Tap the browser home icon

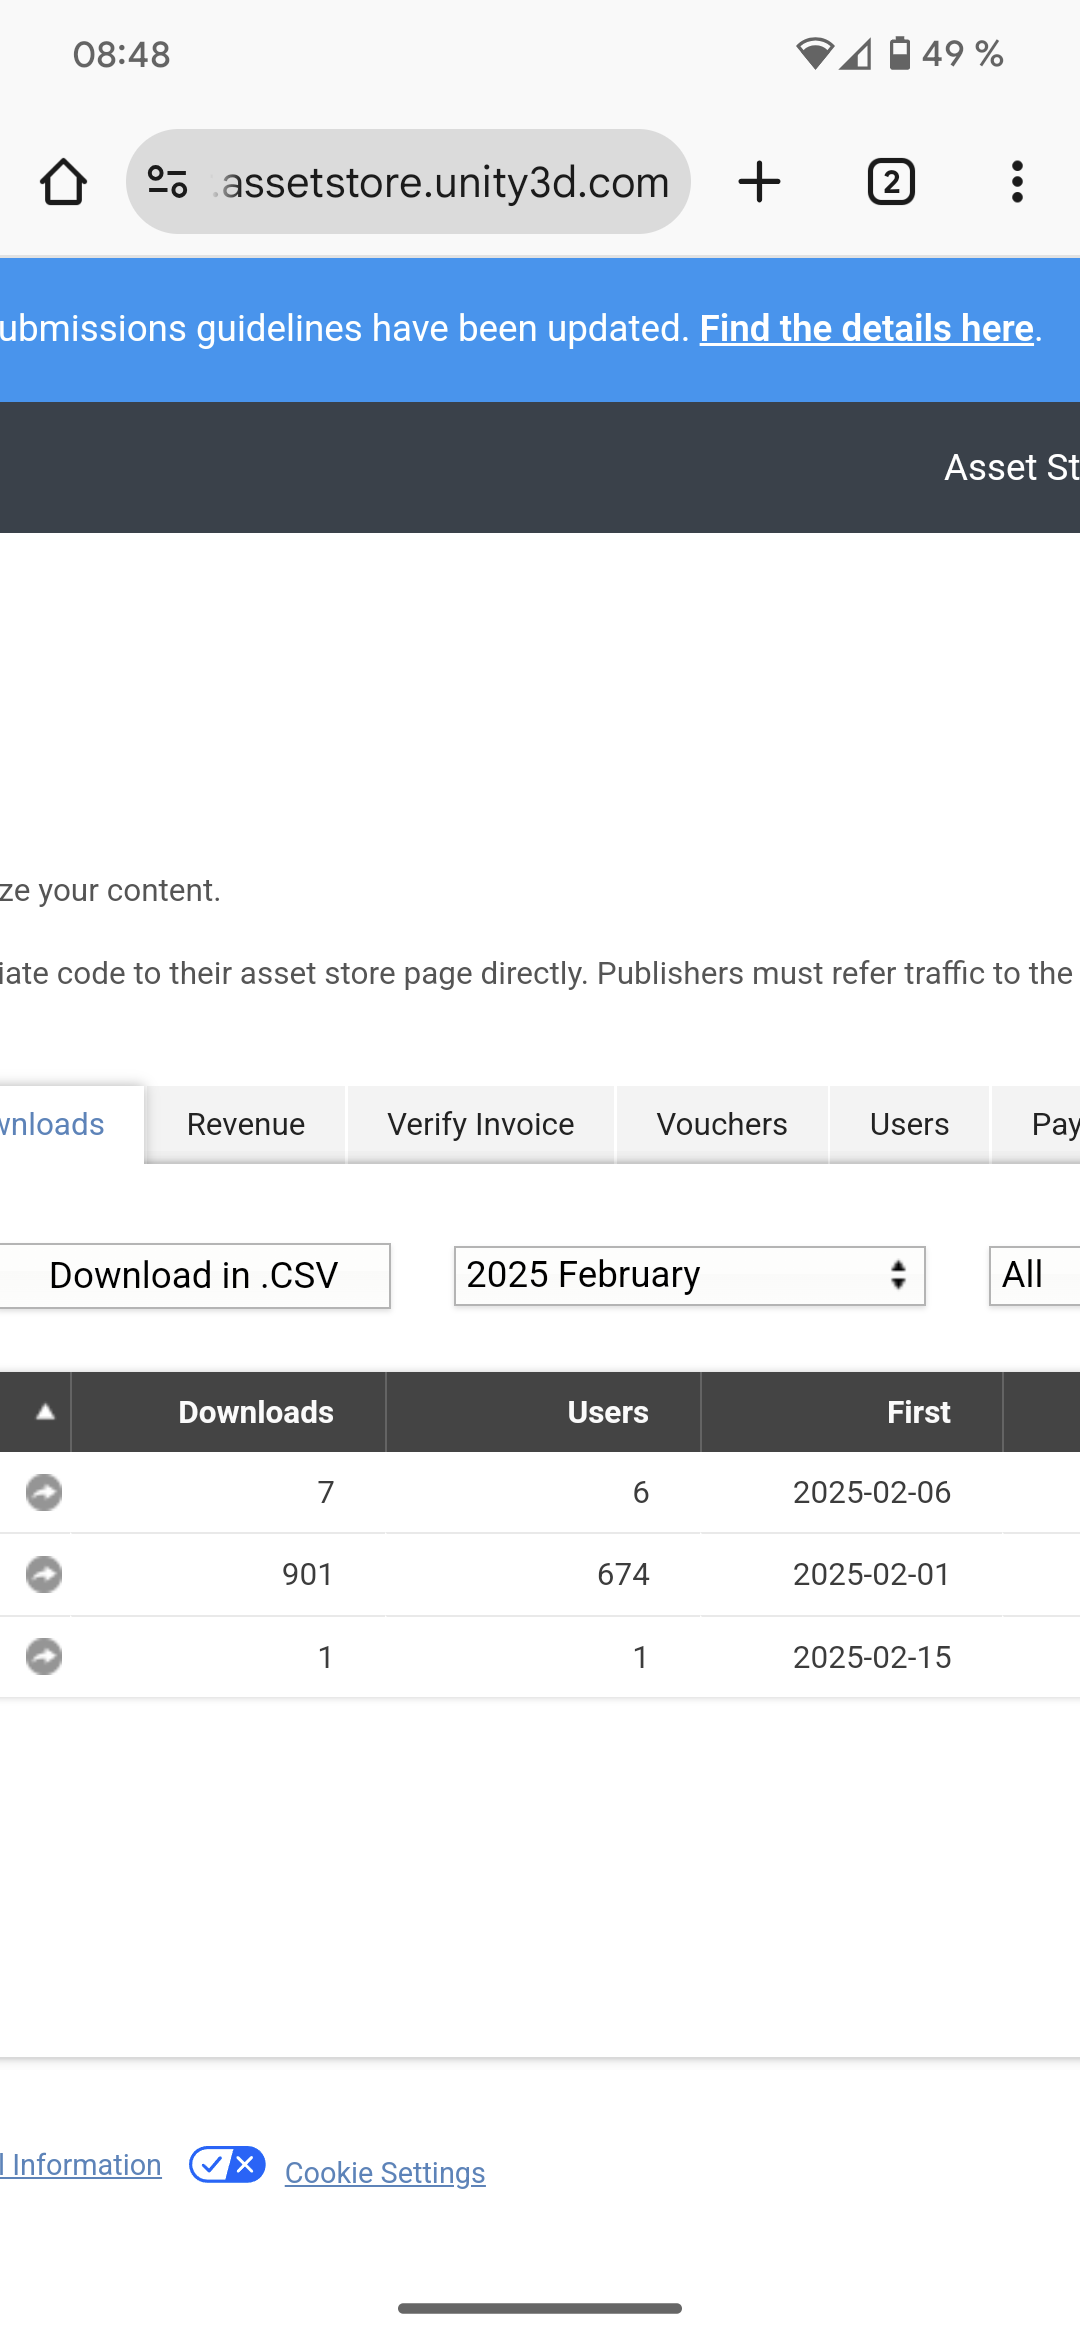coord(63,182)
